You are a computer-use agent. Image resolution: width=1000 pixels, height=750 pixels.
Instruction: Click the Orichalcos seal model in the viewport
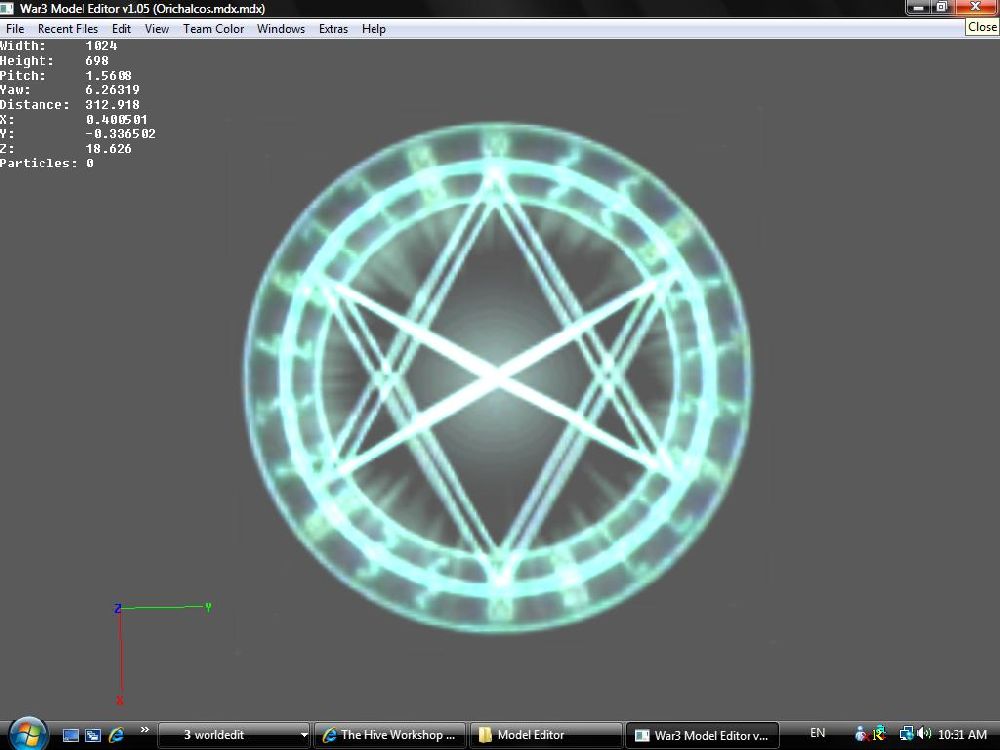[x=499, y=378]
